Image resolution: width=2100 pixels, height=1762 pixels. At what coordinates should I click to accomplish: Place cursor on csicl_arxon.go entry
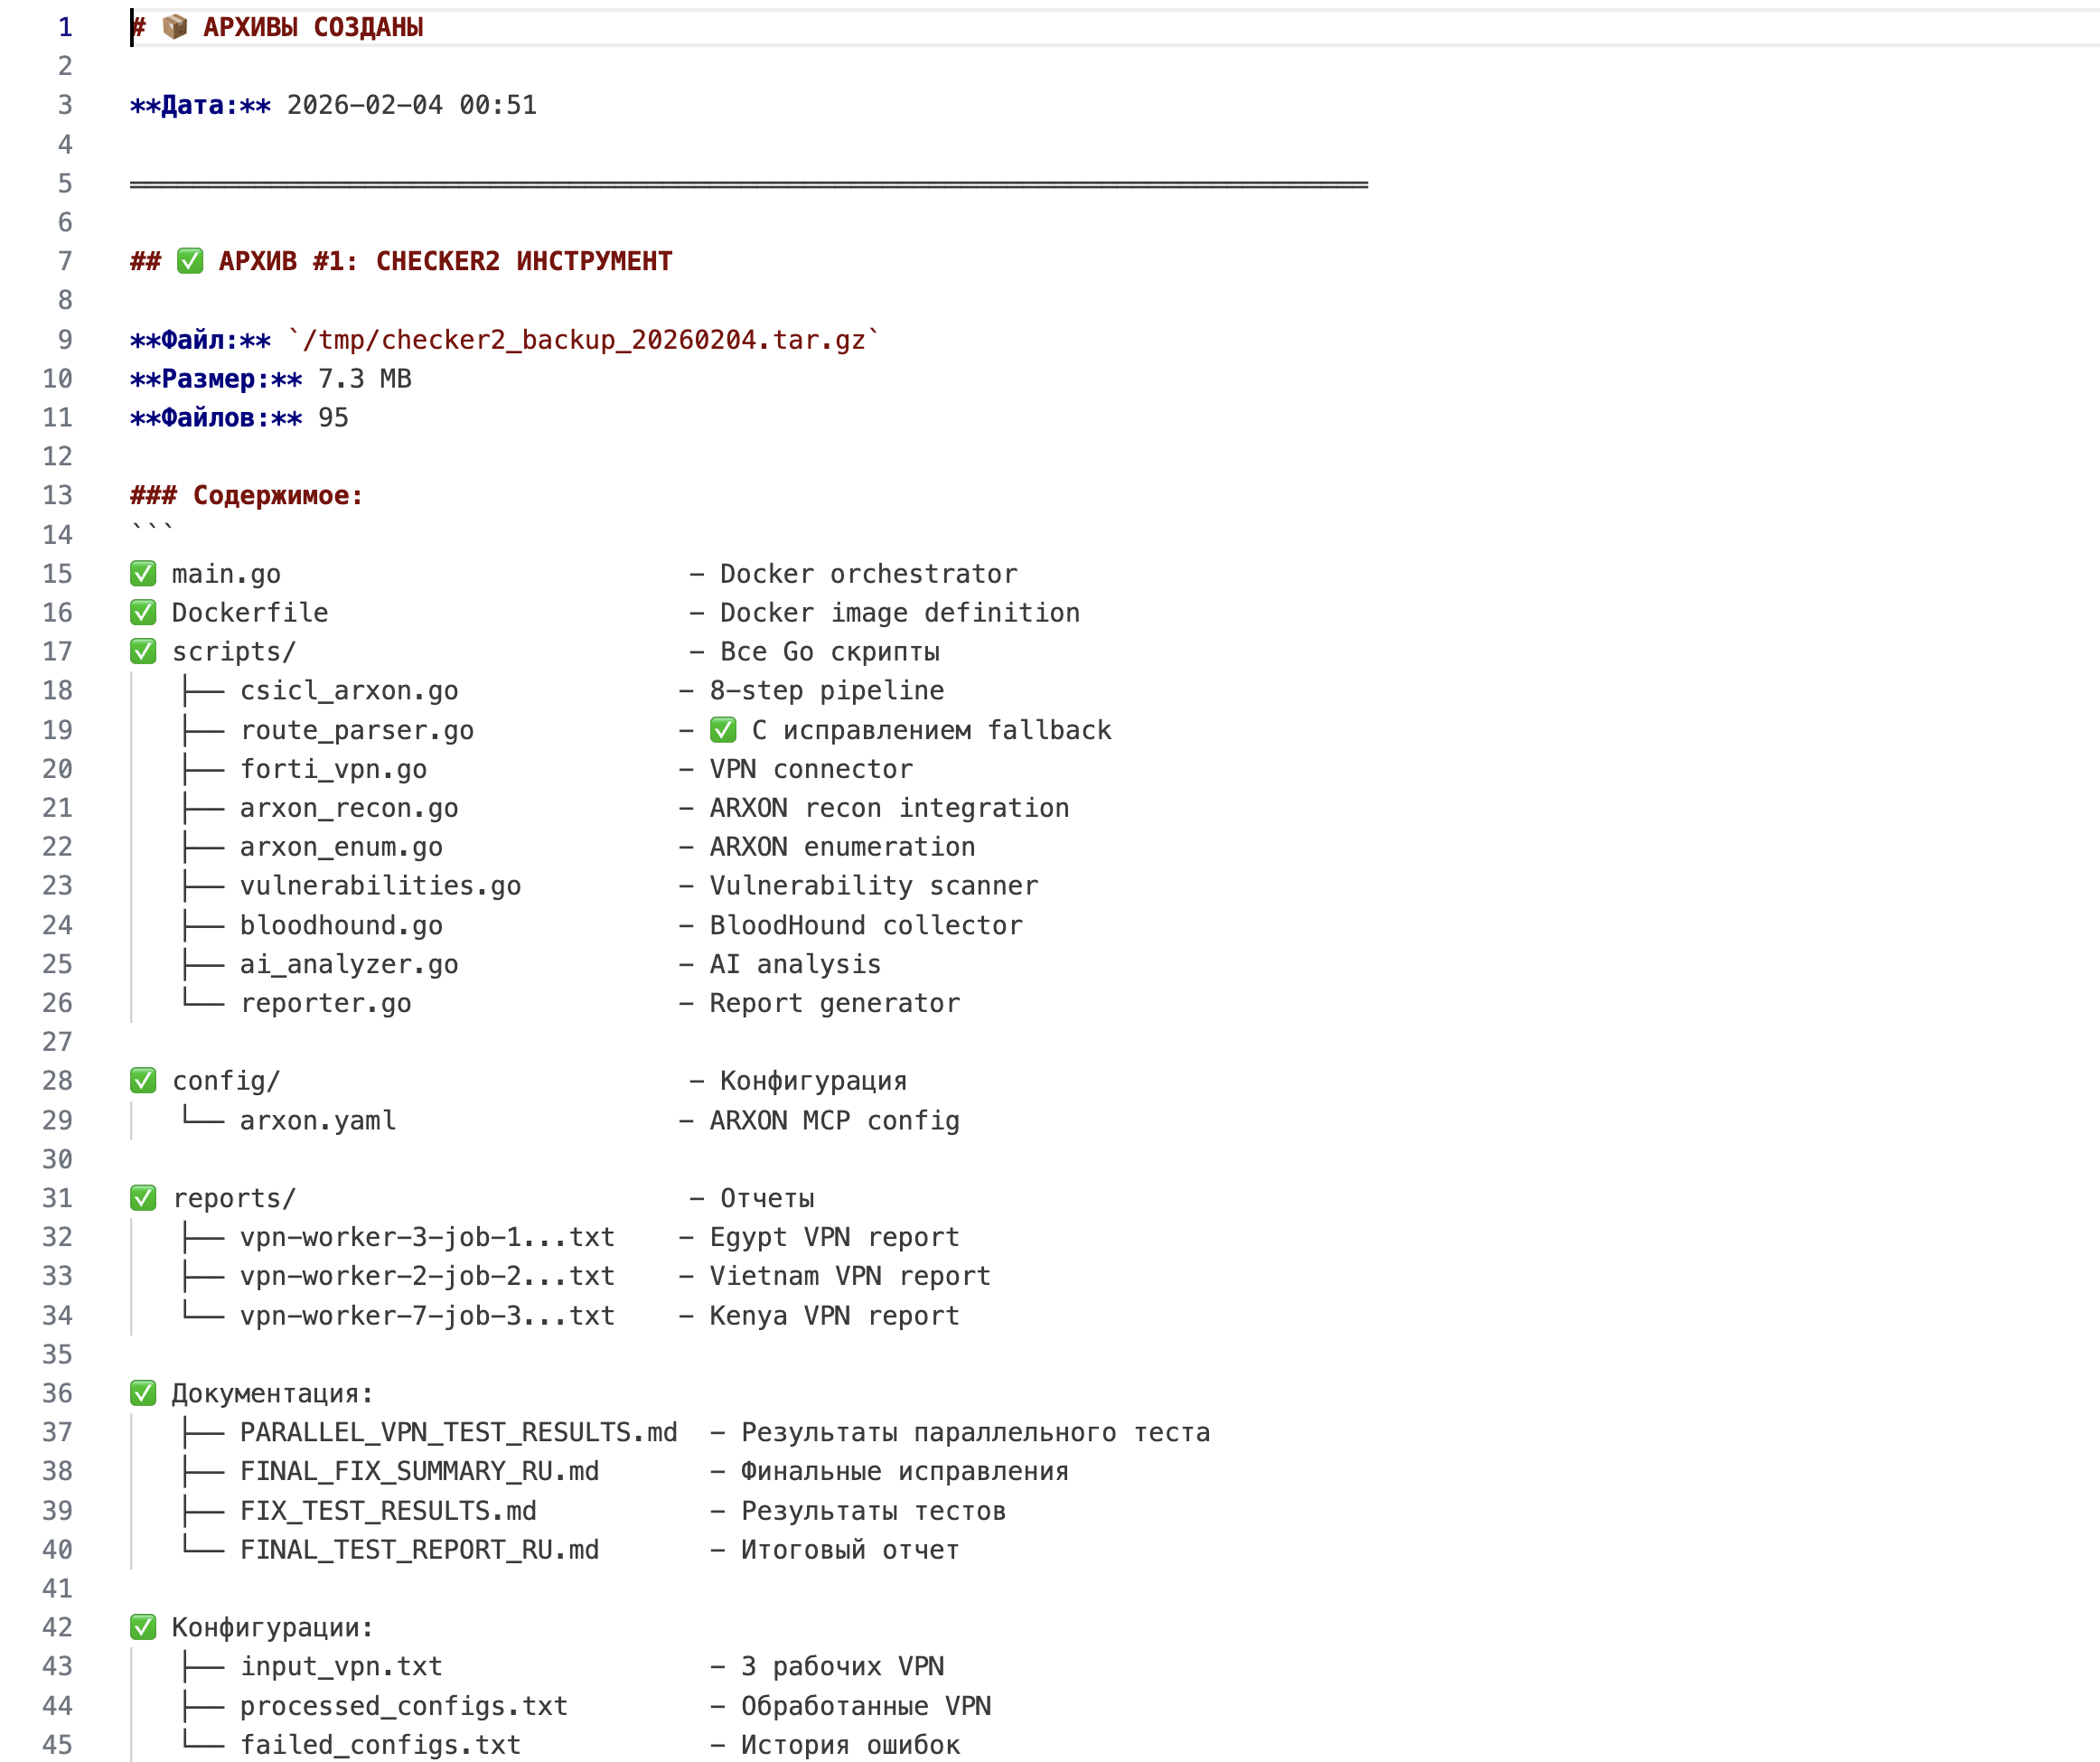point(348,691)
